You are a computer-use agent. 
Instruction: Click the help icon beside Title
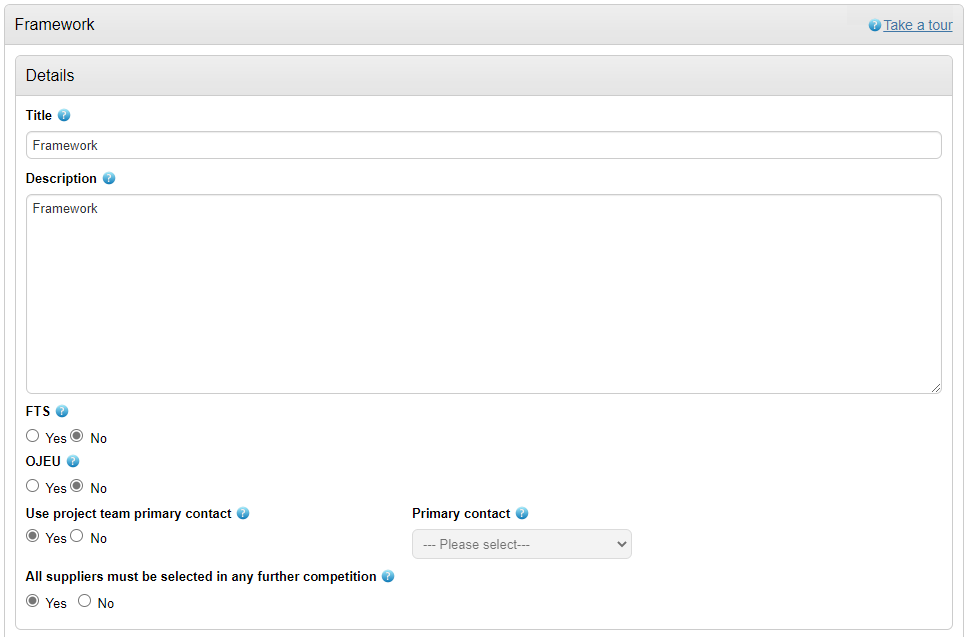(64, 115)
